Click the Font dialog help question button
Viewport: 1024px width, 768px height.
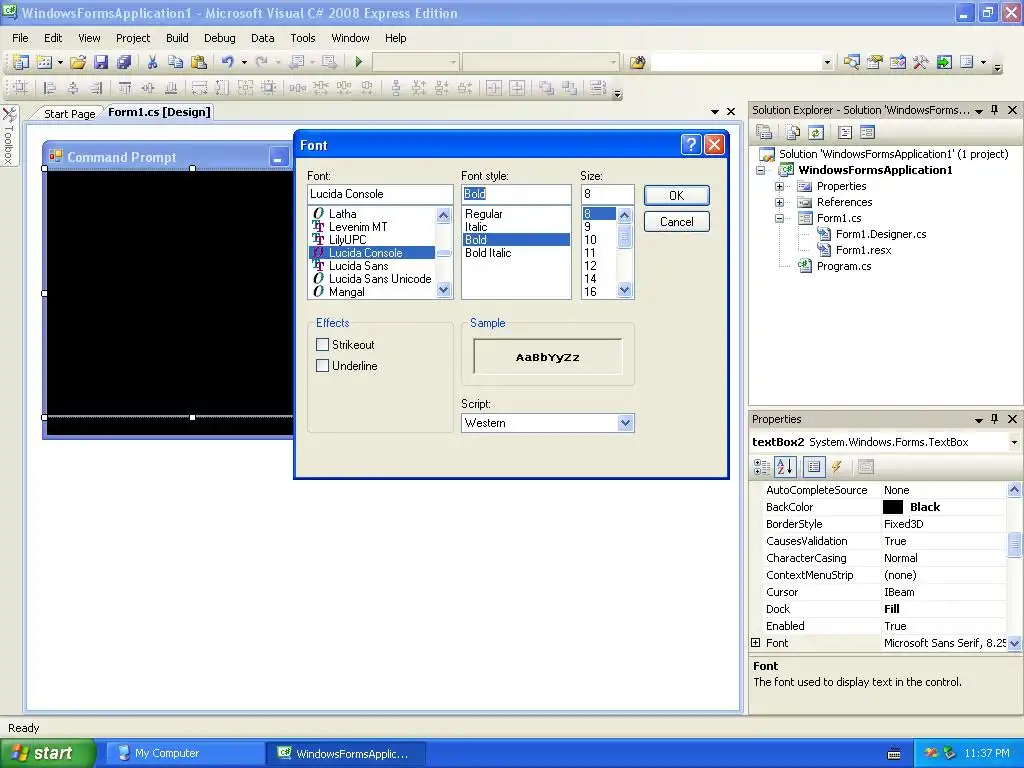point(691,144)
